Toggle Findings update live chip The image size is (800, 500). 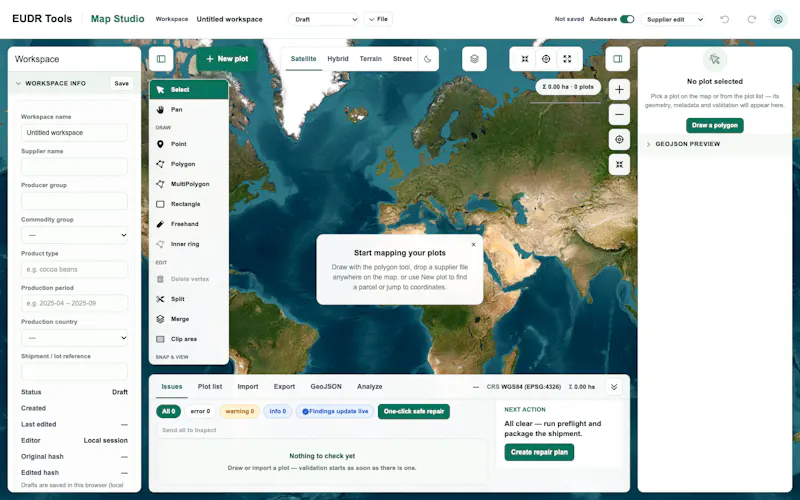tap(335, 411)
